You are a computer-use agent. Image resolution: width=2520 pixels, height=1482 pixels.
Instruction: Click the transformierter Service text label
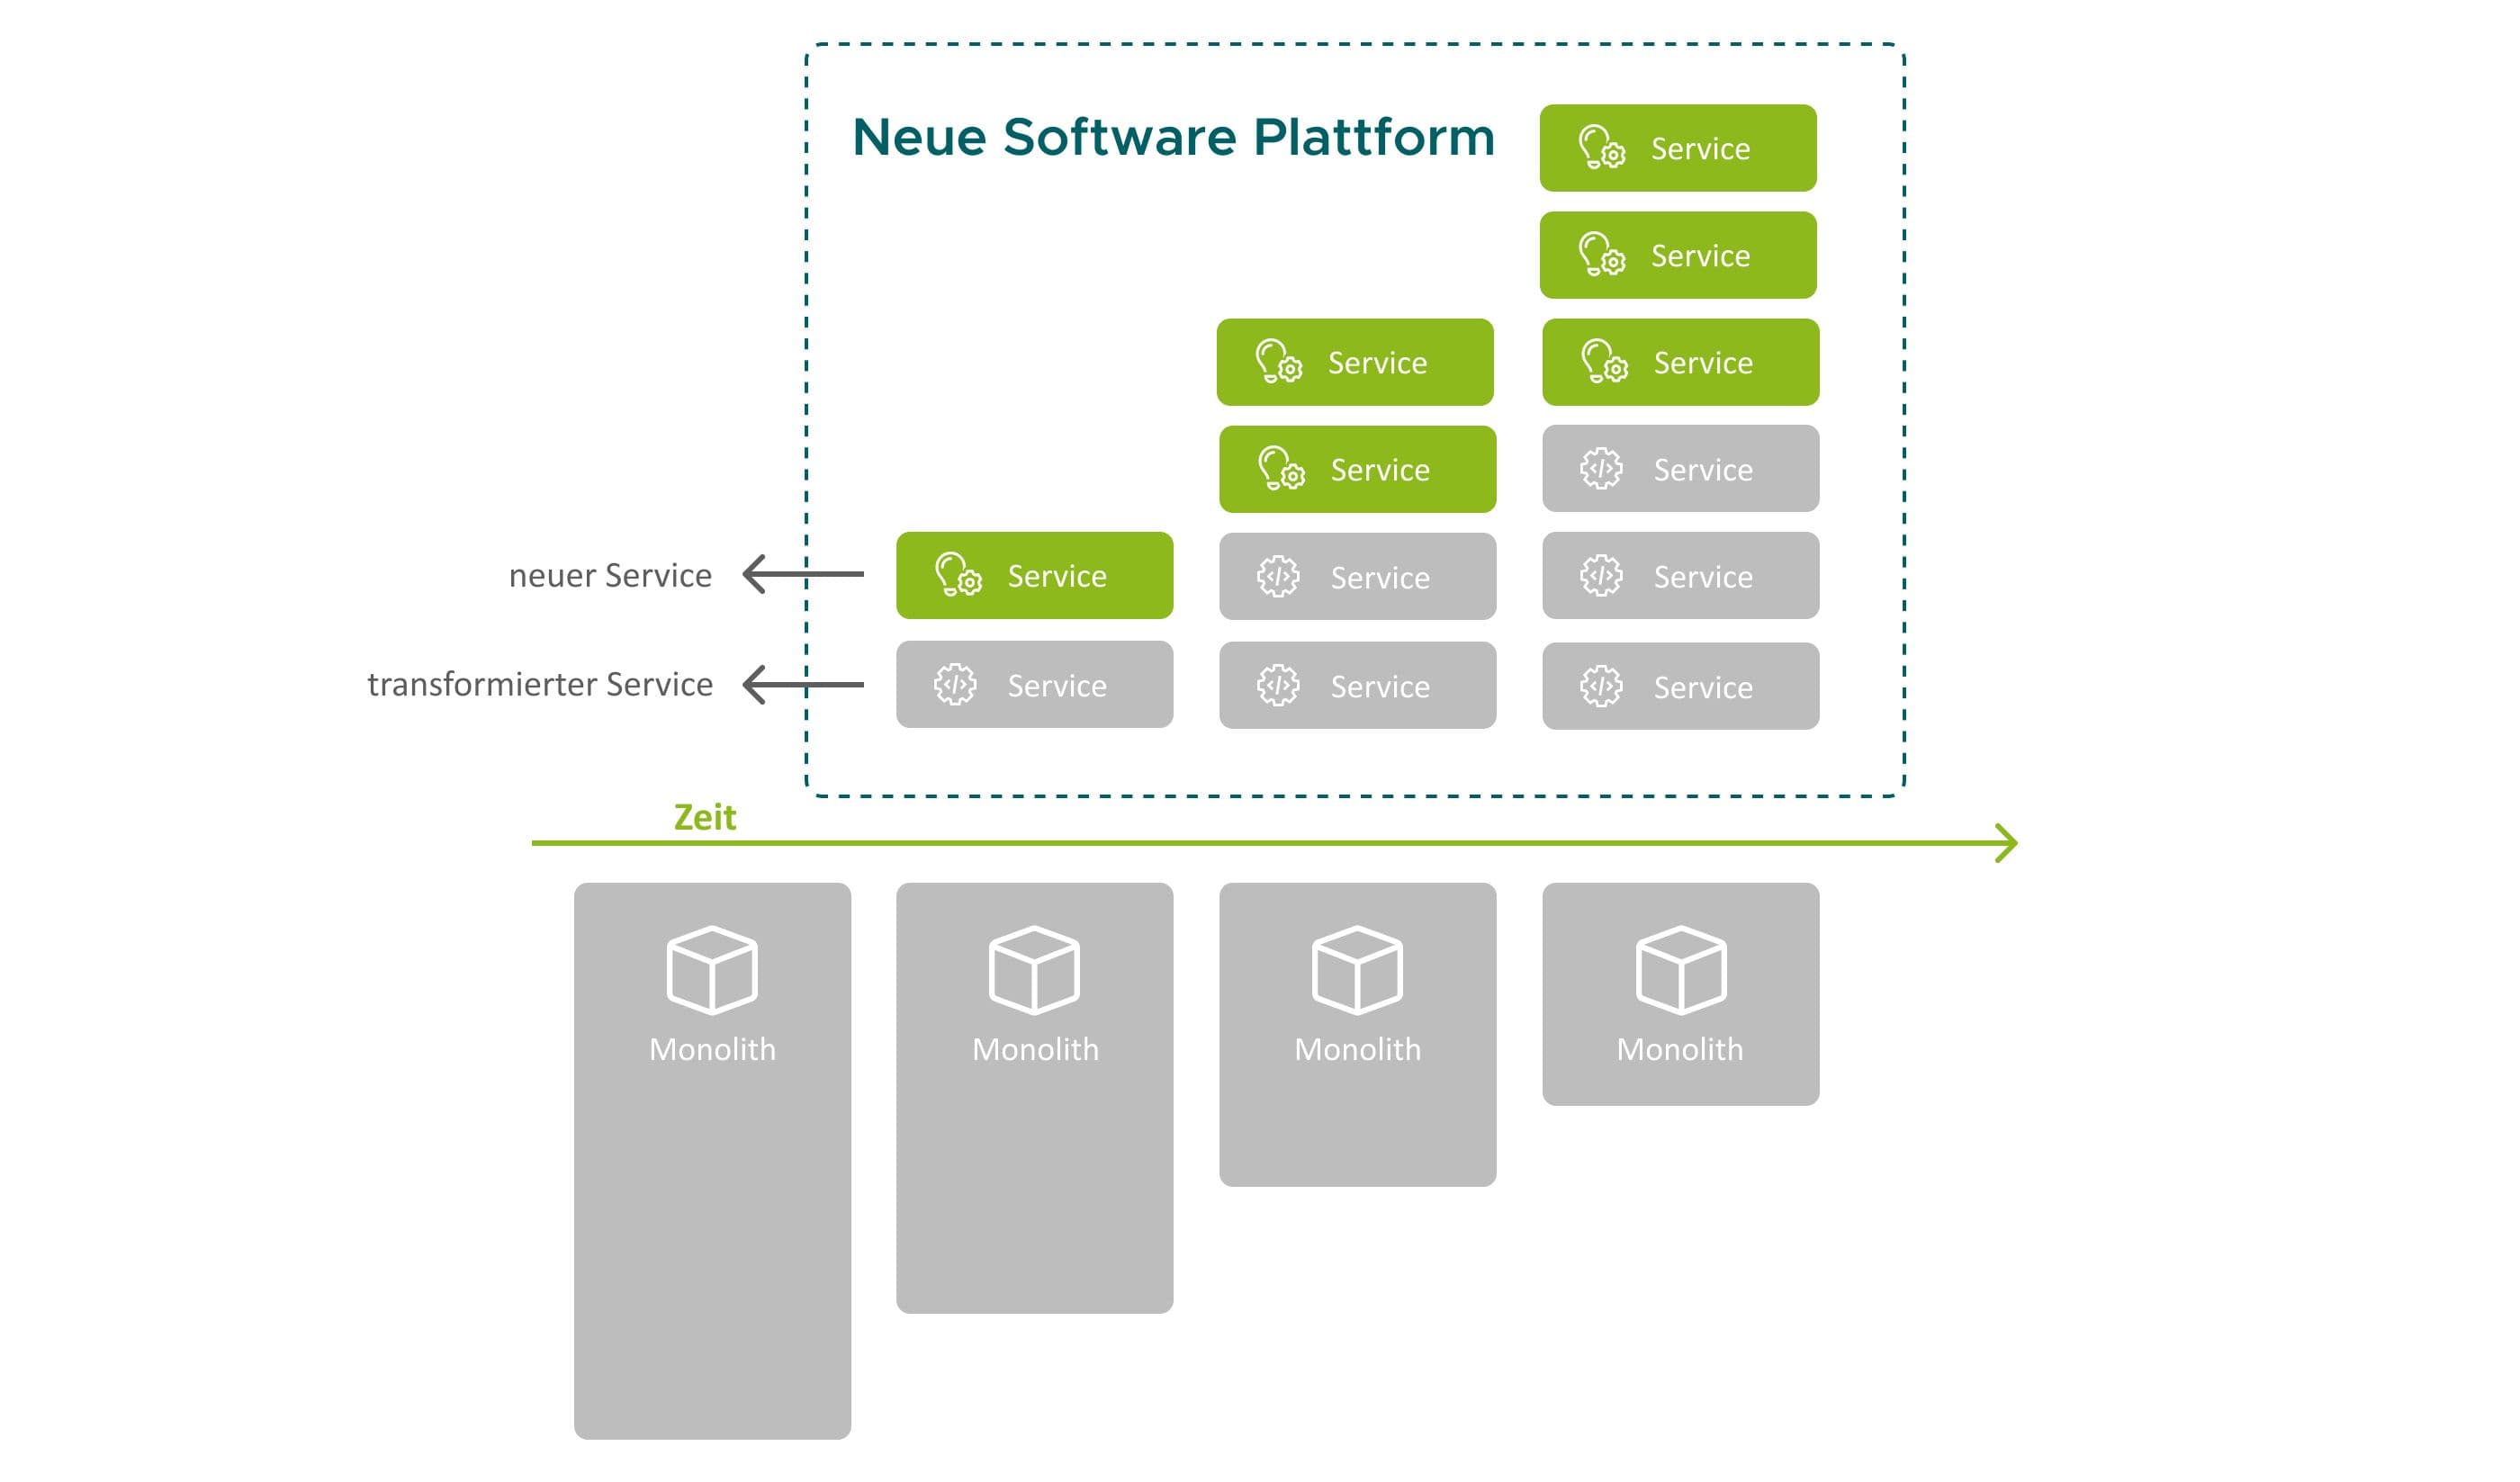[540, 684]
